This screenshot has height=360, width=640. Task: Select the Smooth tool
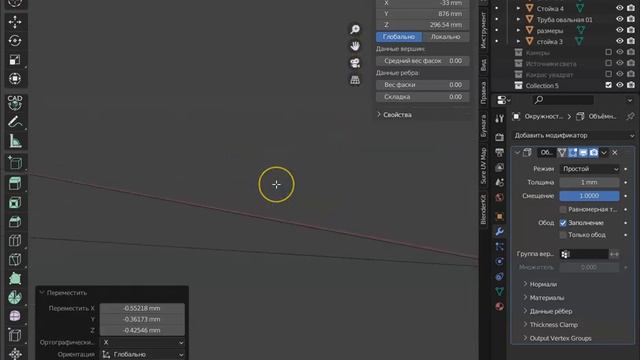pyautogui.click(x=15, y=316)
